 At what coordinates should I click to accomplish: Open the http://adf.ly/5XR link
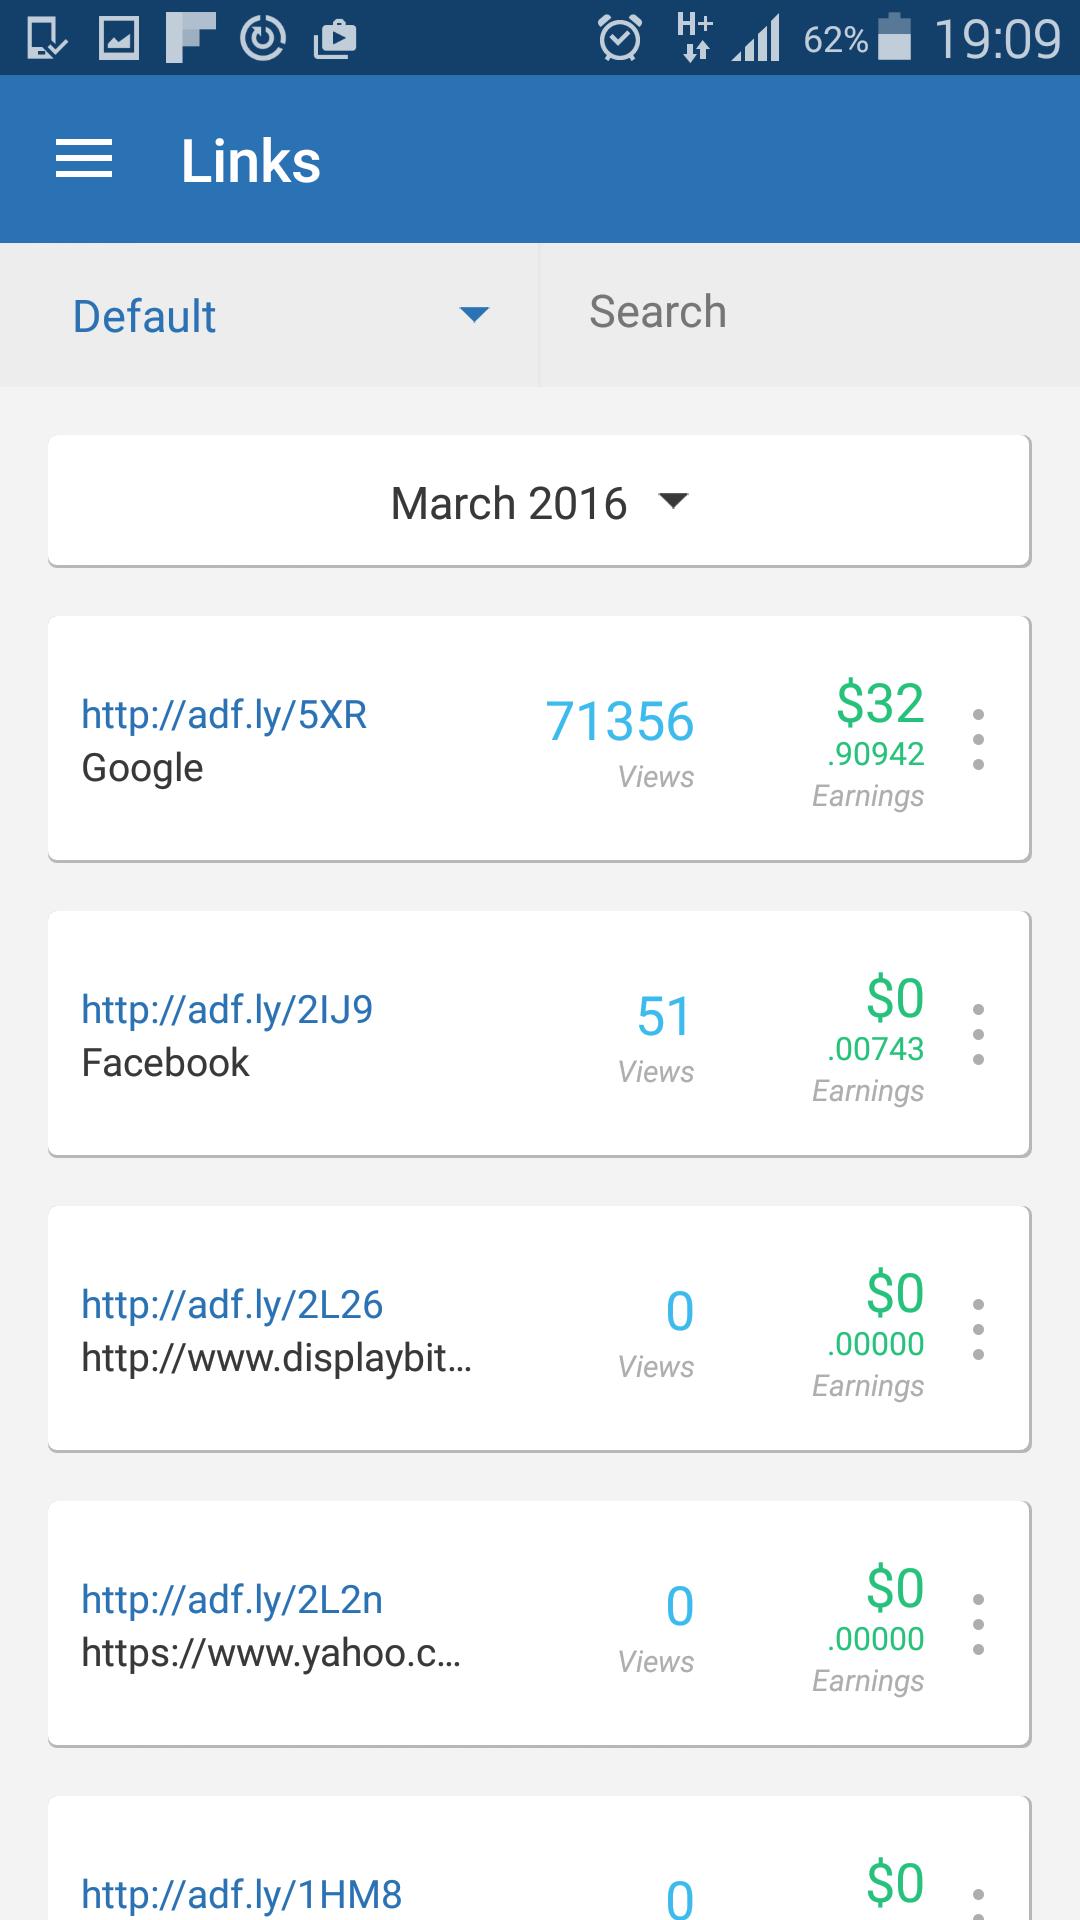click(x=224, y=715)
